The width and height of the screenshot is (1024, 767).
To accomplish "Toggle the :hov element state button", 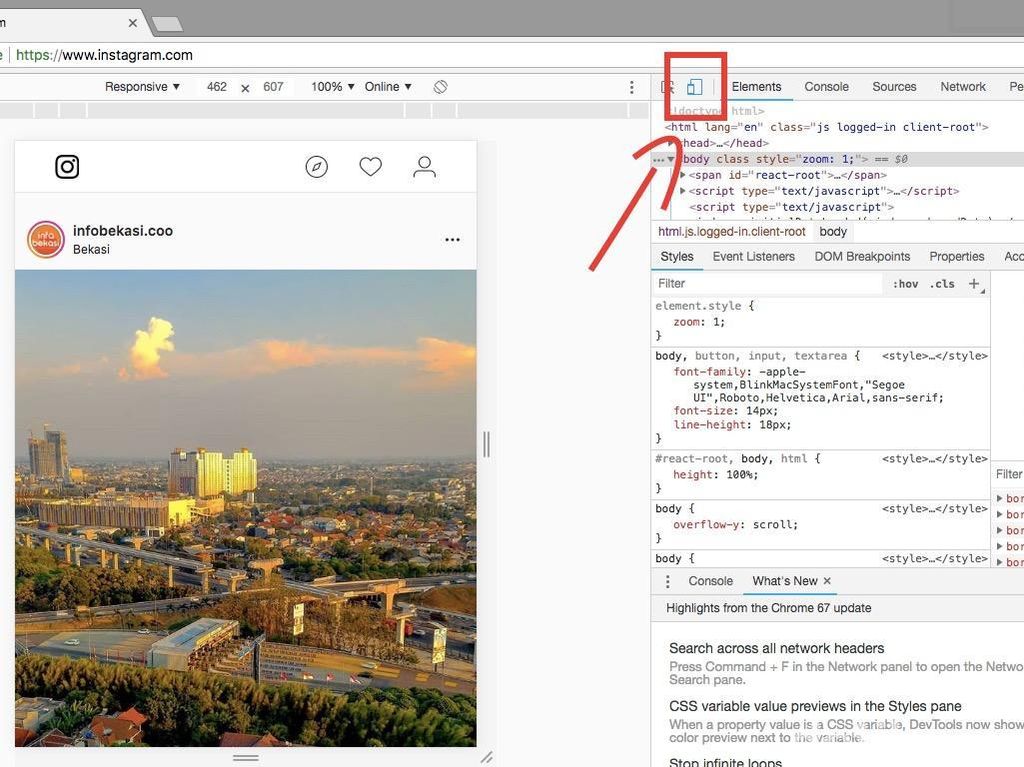I will click(x=905, y=284).
